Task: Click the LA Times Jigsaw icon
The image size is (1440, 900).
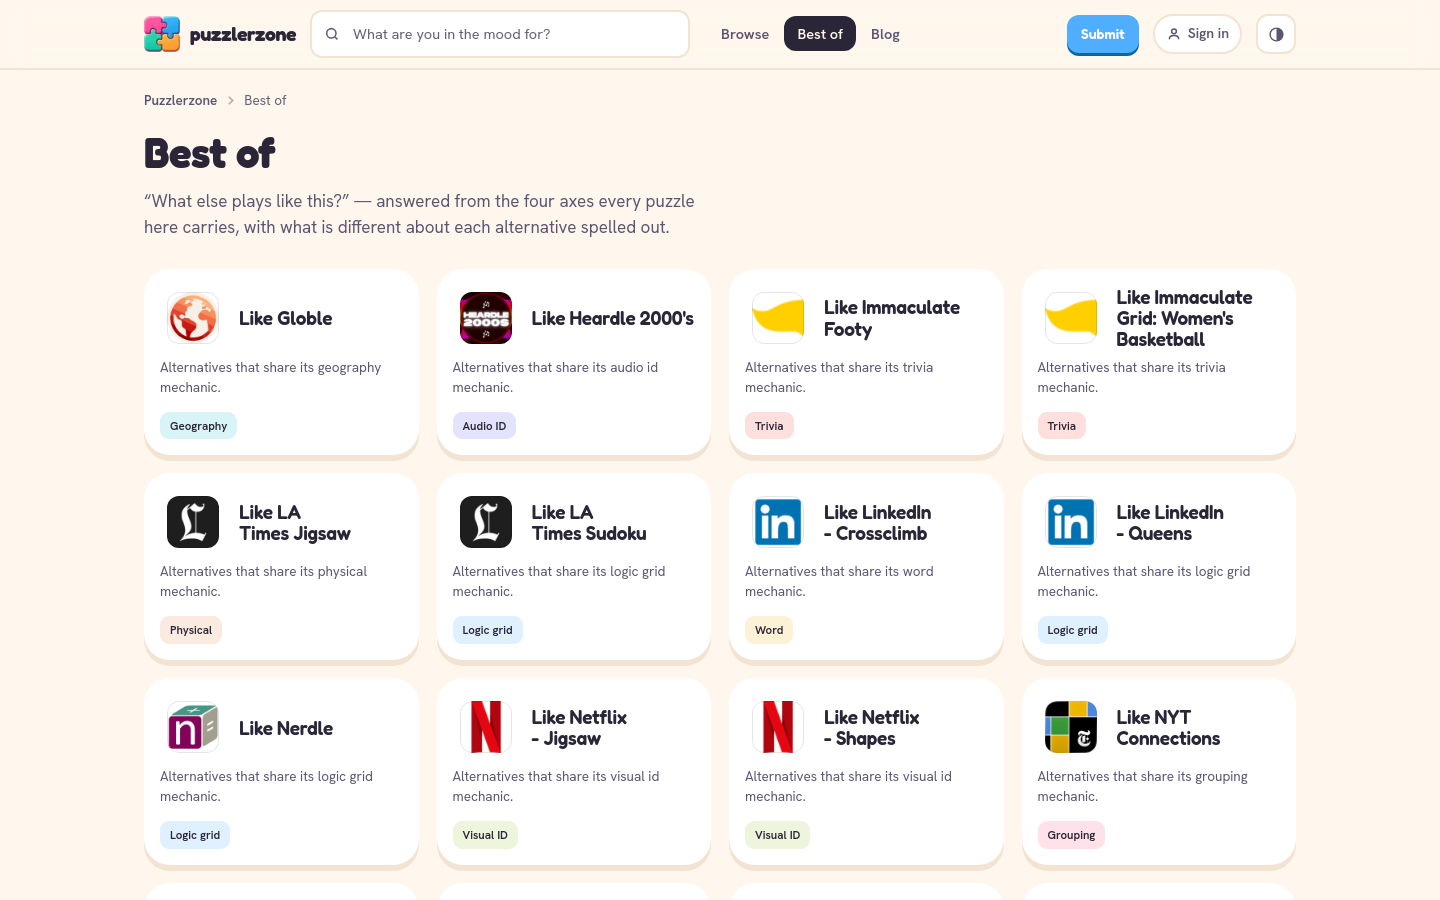Action: [x=193, y=522]
